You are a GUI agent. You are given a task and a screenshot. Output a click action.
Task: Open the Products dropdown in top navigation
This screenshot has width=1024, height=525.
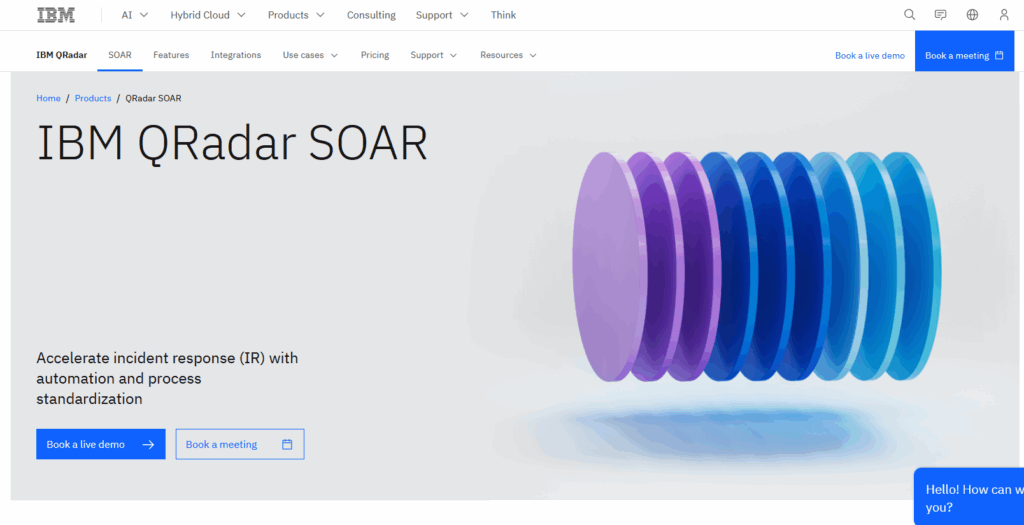296,15
